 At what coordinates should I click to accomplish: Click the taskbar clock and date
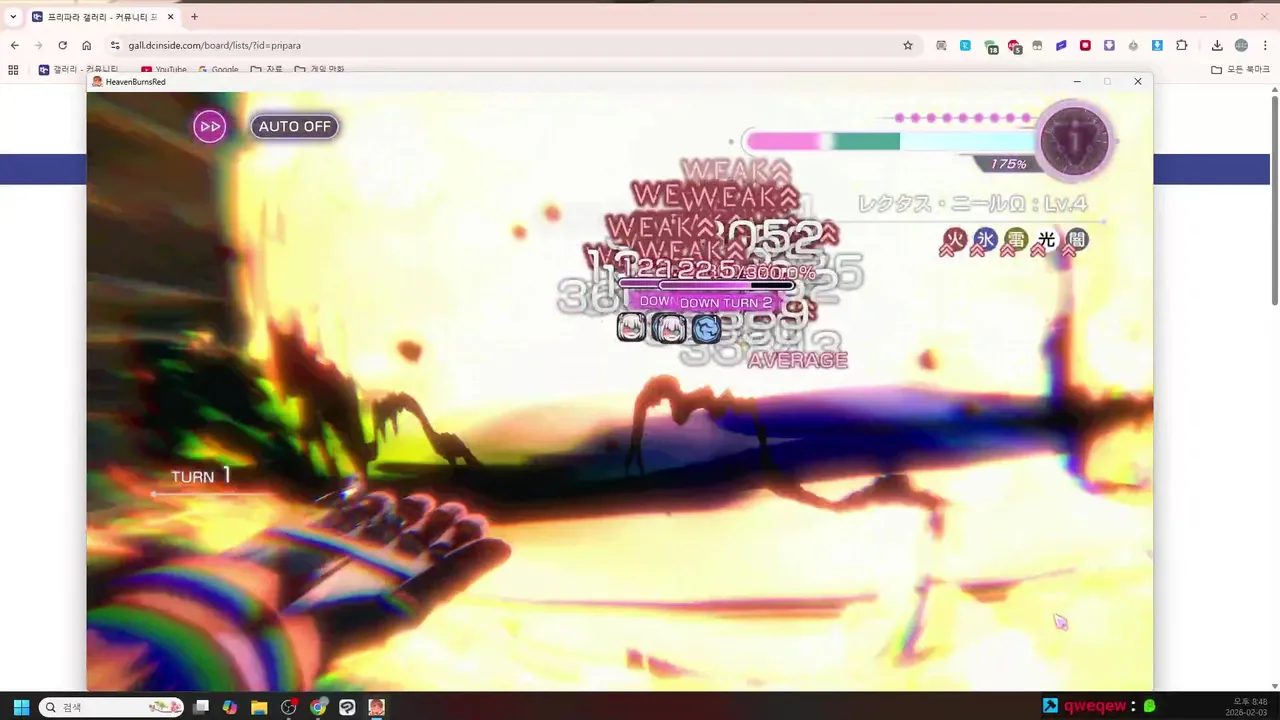coord(1246,707)
